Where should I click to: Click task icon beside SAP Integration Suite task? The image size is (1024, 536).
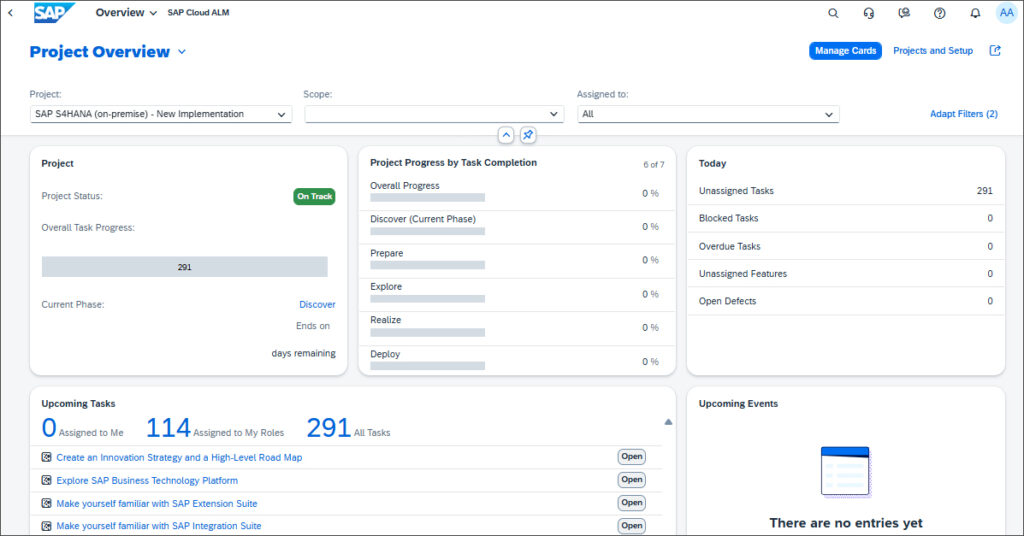point(46,526)
